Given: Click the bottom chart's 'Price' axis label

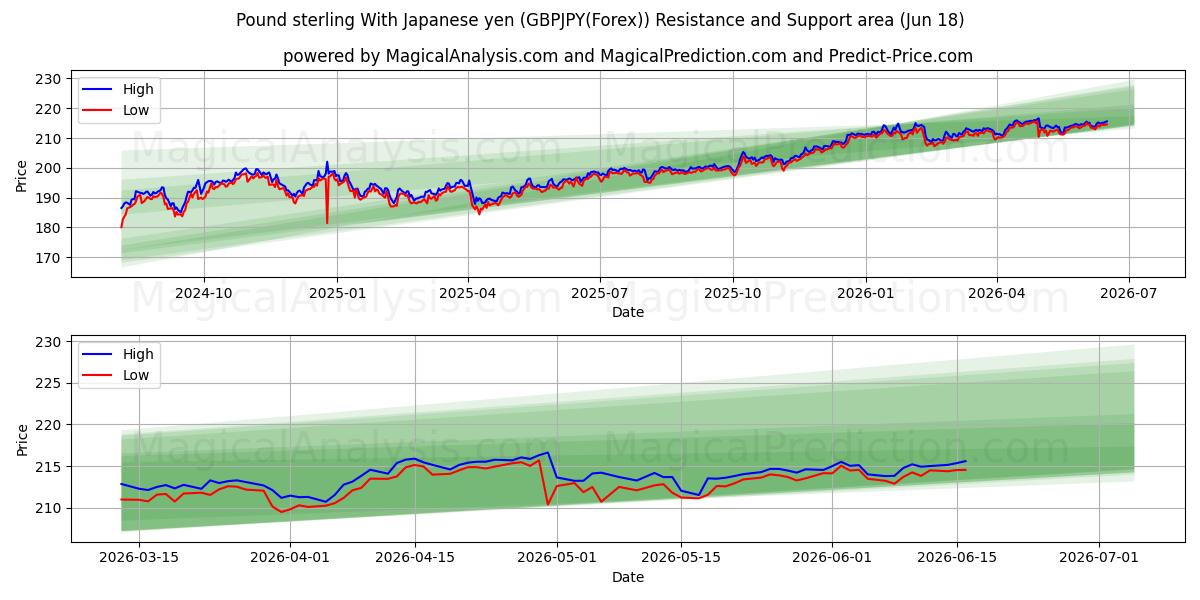Looking at the screenshot, I should click(x=22, y=439).
